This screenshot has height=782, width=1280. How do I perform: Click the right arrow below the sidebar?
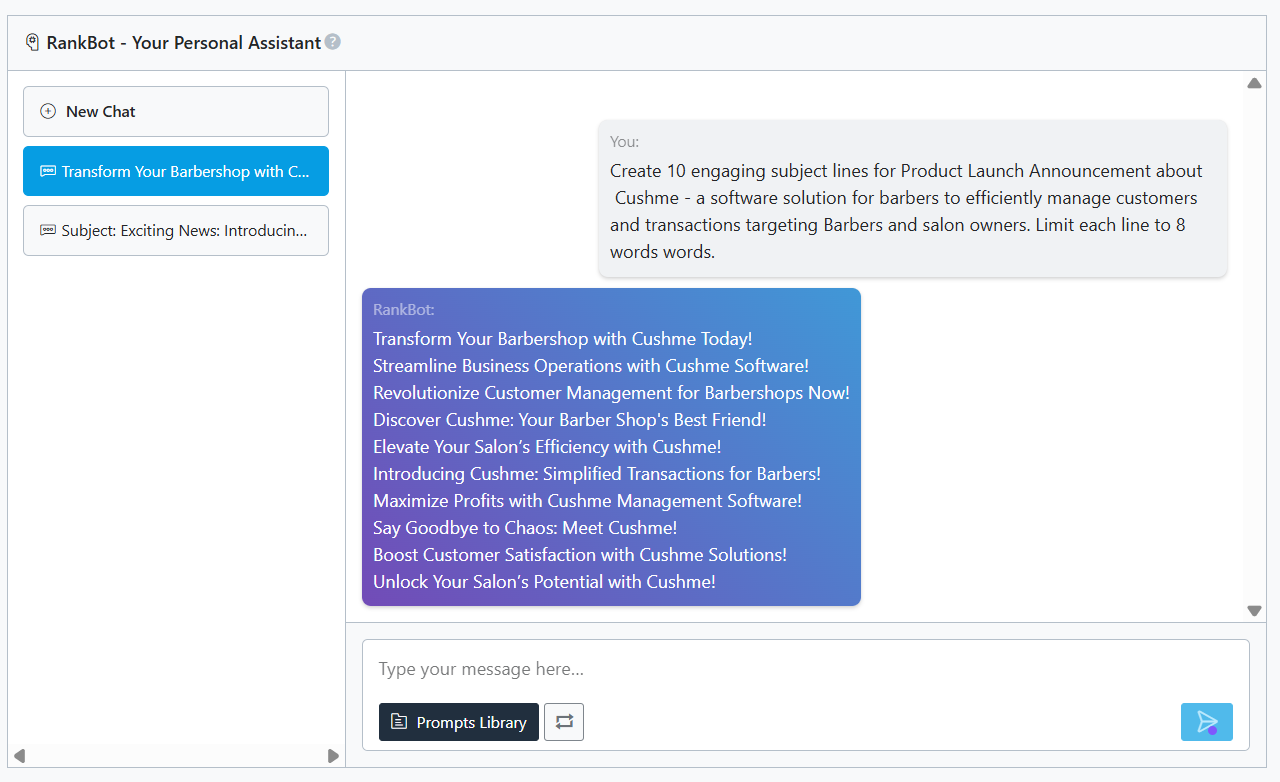point(333,757)
